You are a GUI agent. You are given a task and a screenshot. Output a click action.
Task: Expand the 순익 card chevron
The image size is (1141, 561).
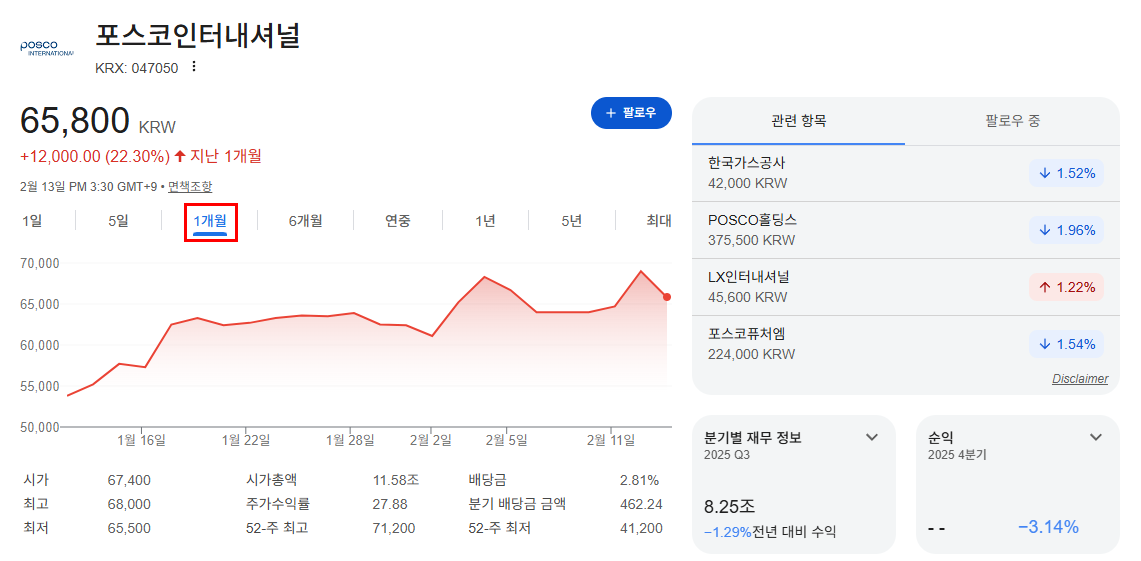pyautogui.click(x=1096, y=437)
